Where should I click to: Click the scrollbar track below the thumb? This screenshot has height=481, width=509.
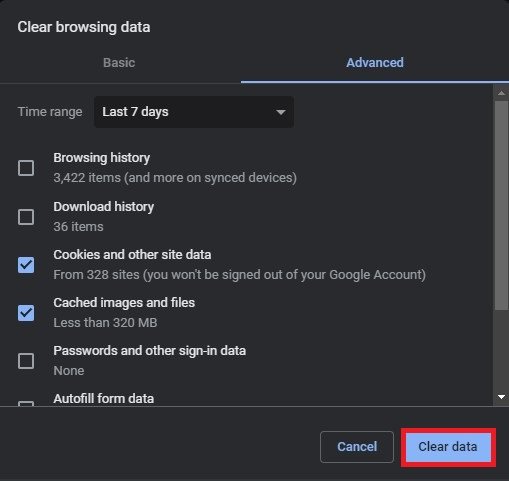coord(501,350)
